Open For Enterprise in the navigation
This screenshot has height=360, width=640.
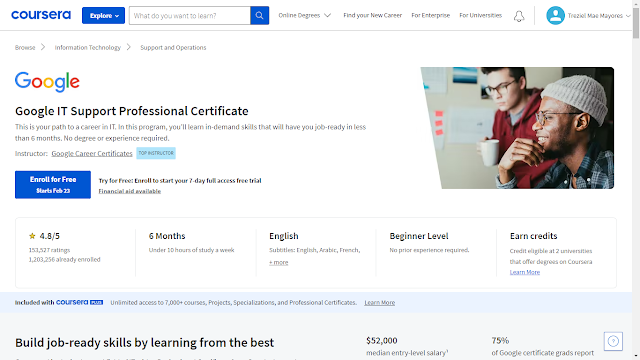[x=431, y=16]
